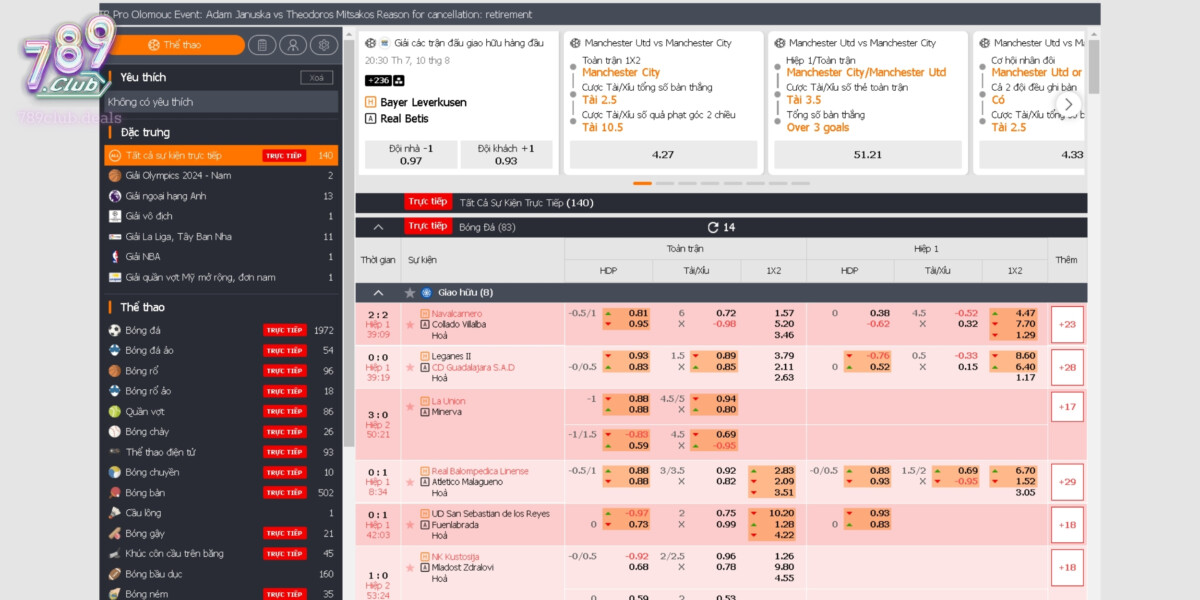
Task: Collapse the Giao hữu (8) group
Action: pyautogui.click(x=378, y=293)
